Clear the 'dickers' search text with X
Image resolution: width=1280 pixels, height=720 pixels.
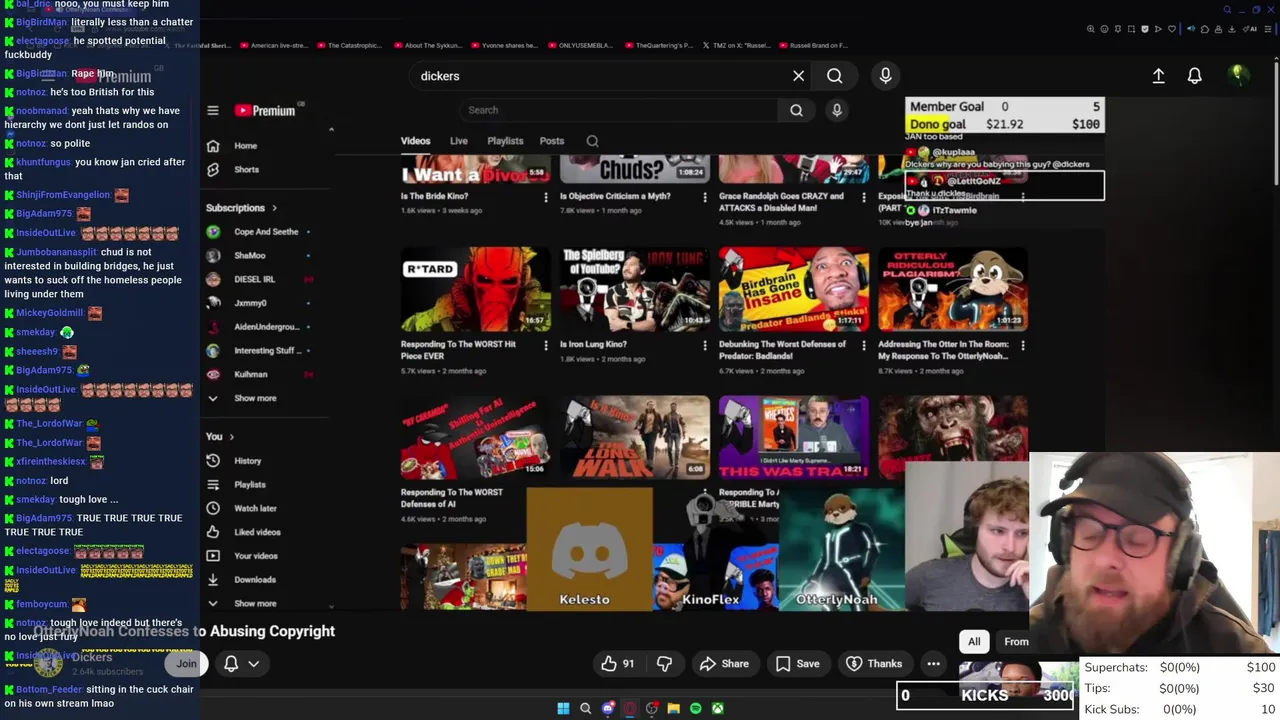pos(798,76)
